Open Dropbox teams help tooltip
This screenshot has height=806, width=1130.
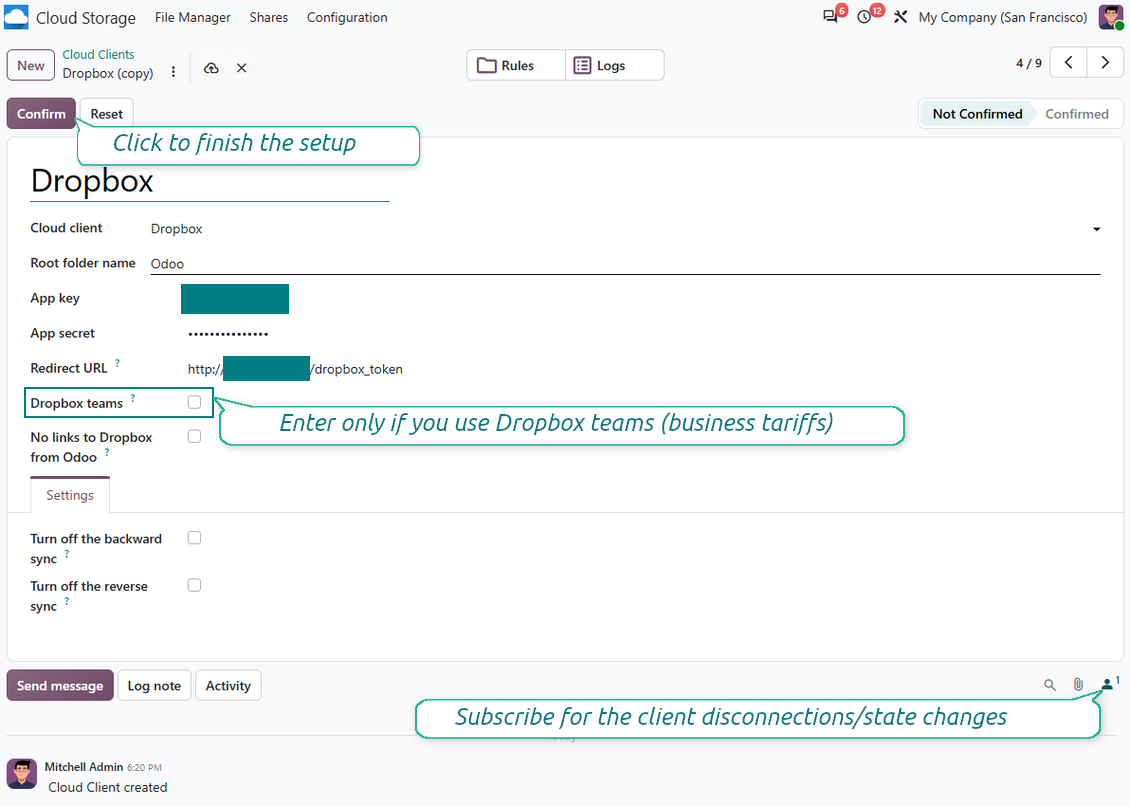[x=133, y=398]
